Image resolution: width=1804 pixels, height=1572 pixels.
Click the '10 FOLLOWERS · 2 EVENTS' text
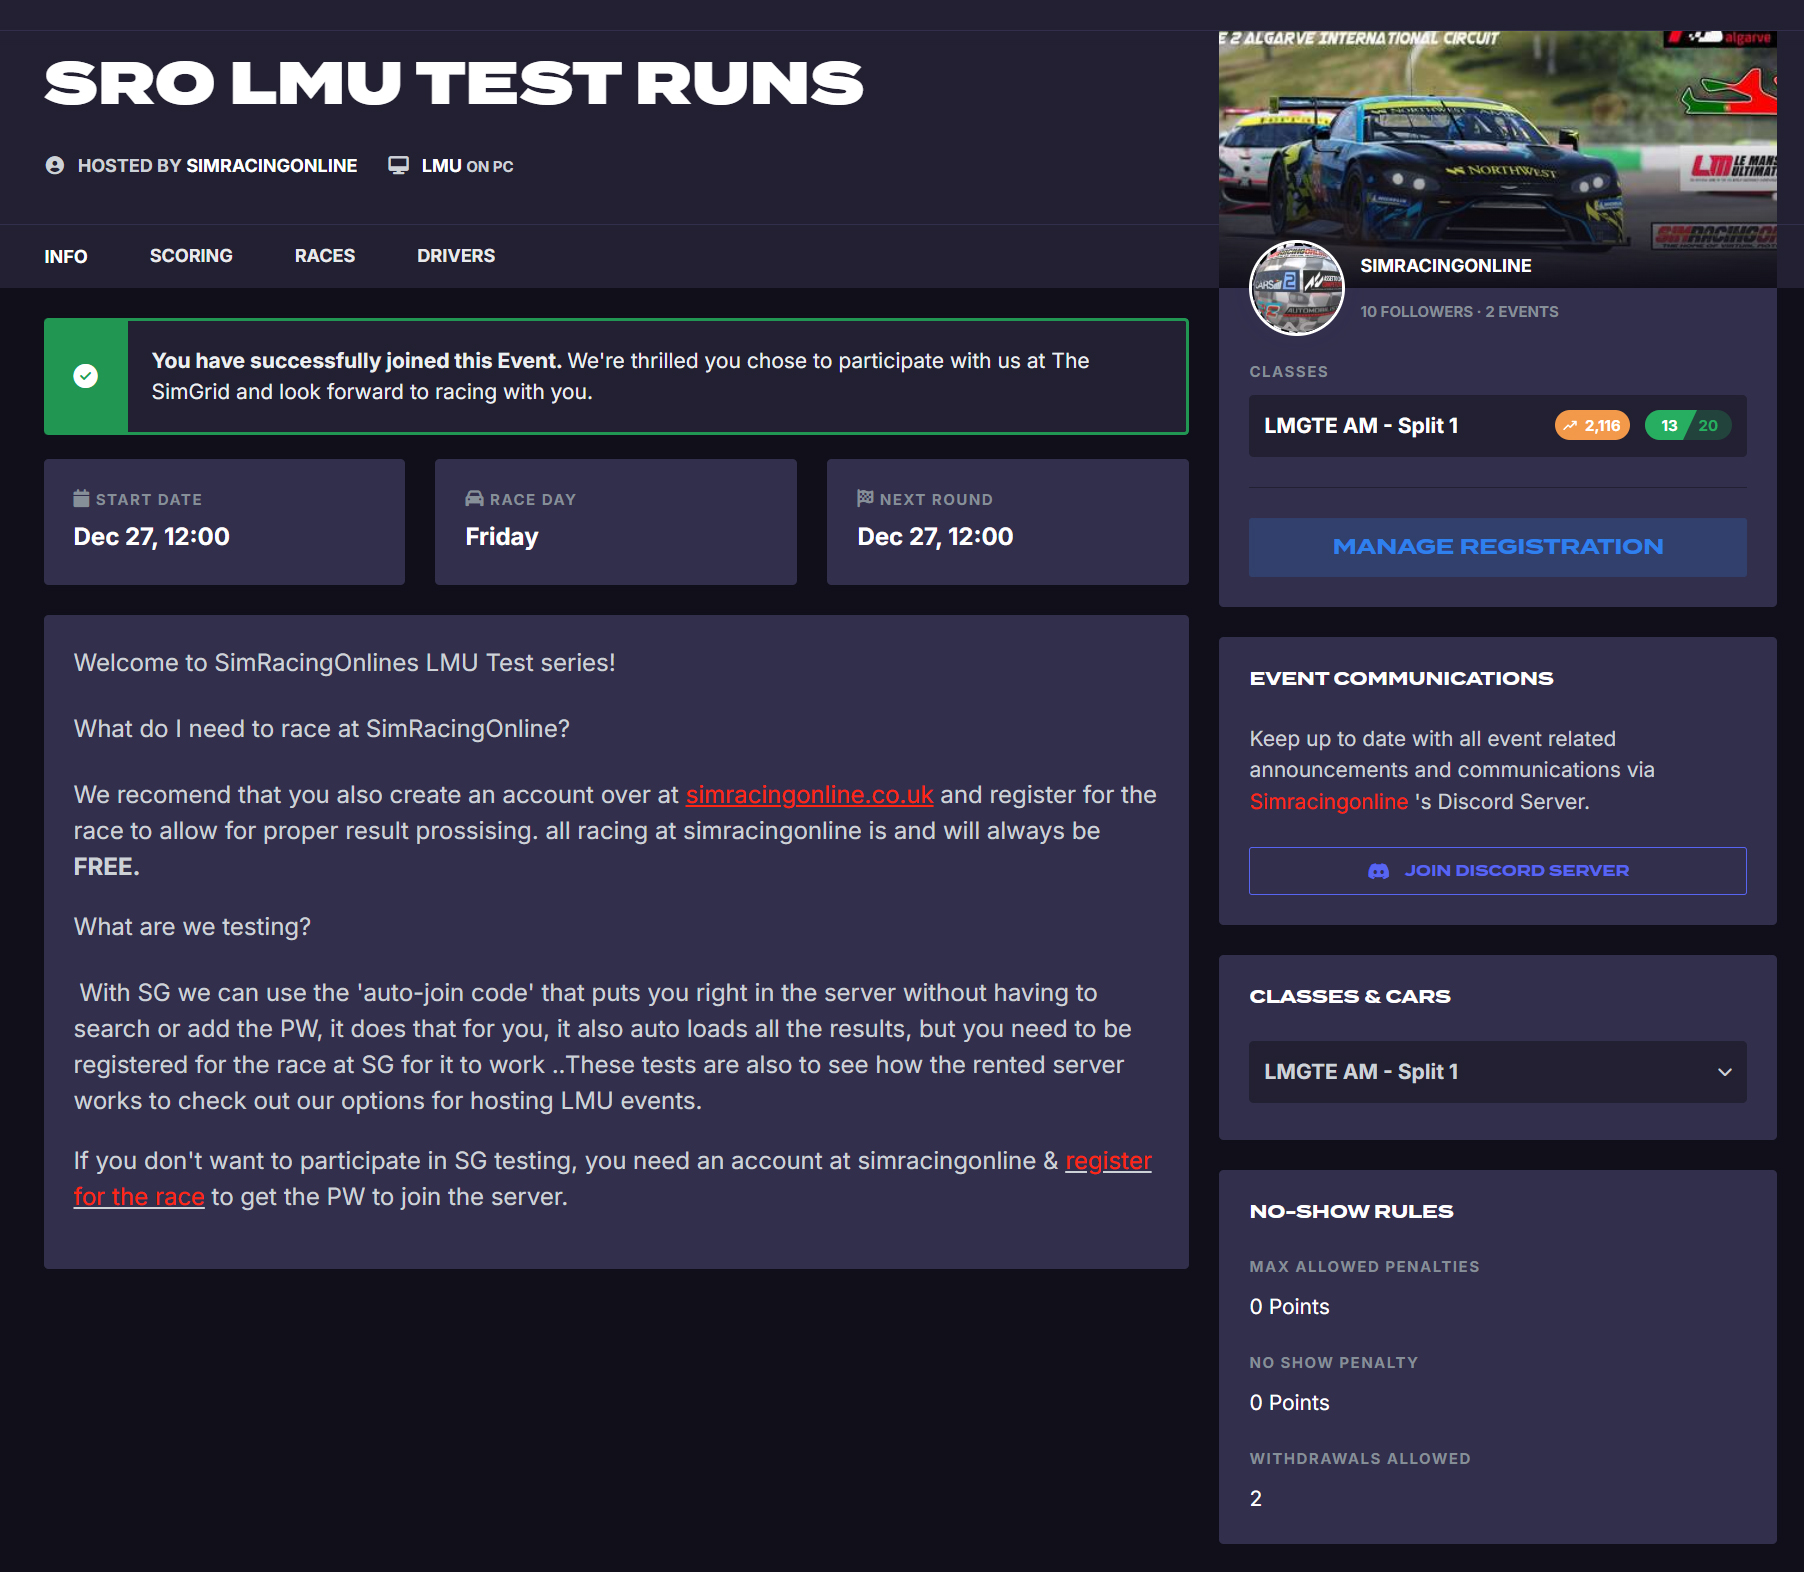tap(1459, 312)
